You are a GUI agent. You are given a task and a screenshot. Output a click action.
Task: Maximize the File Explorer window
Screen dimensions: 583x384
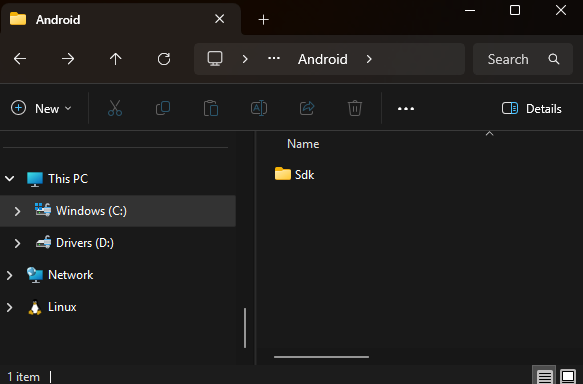coord(515,10)
